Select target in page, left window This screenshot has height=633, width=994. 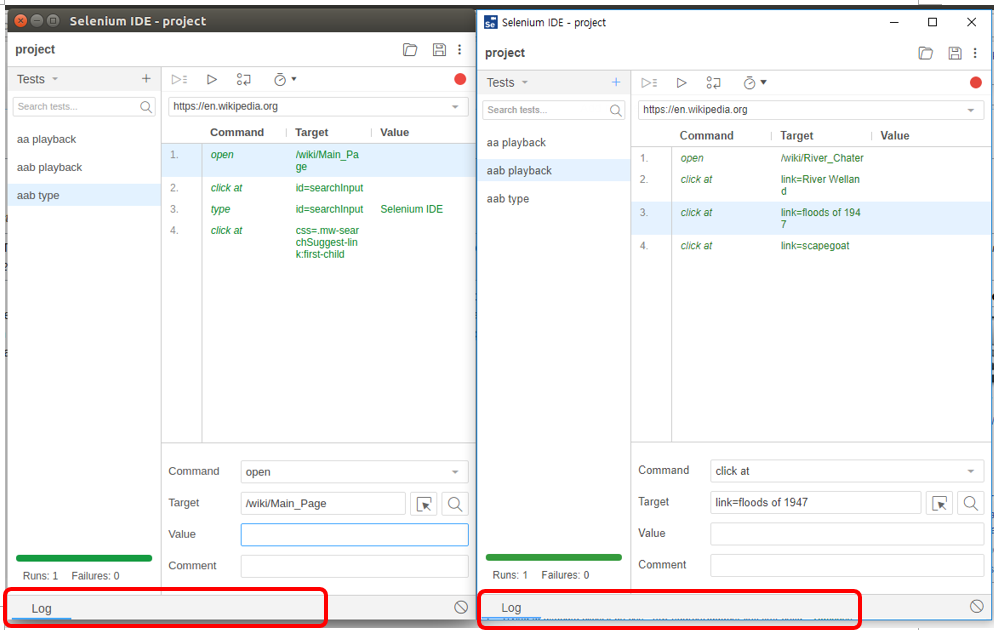[423, 504]
